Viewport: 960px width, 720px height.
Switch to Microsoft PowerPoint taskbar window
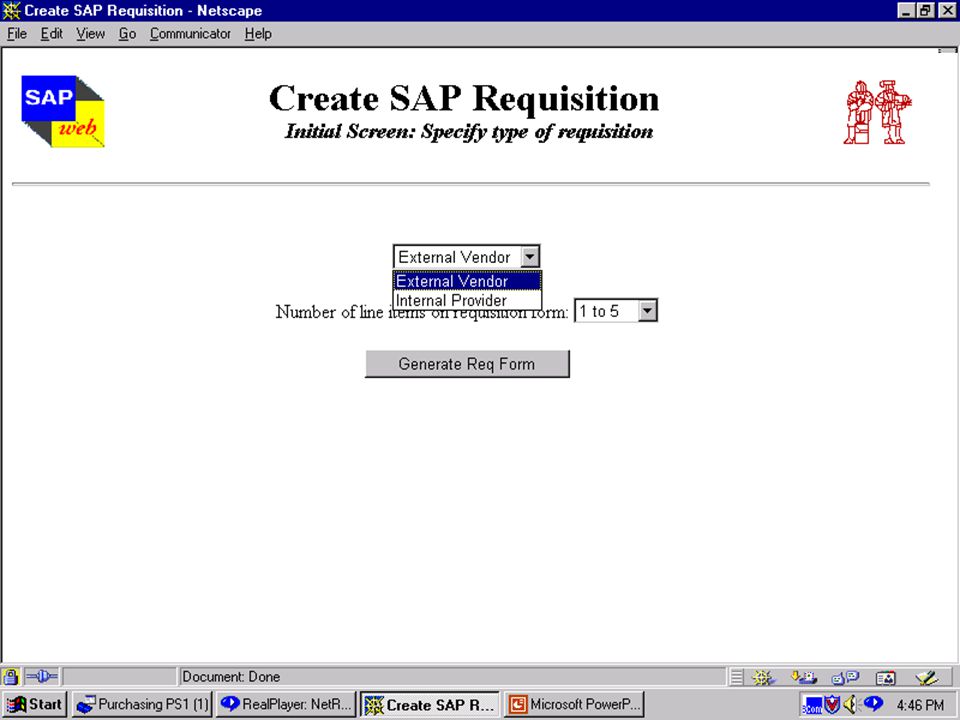[574, 704]
